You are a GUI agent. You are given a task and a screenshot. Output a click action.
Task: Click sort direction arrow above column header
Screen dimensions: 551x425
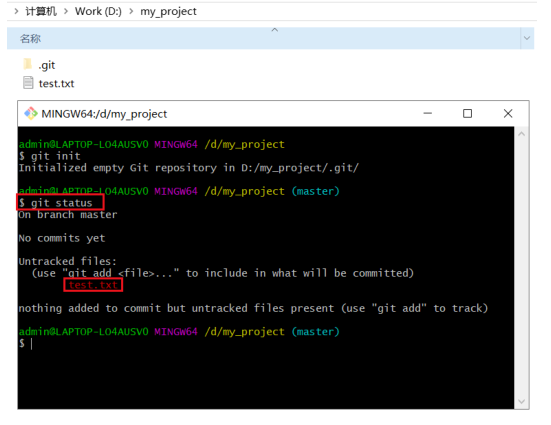(275, 30)
